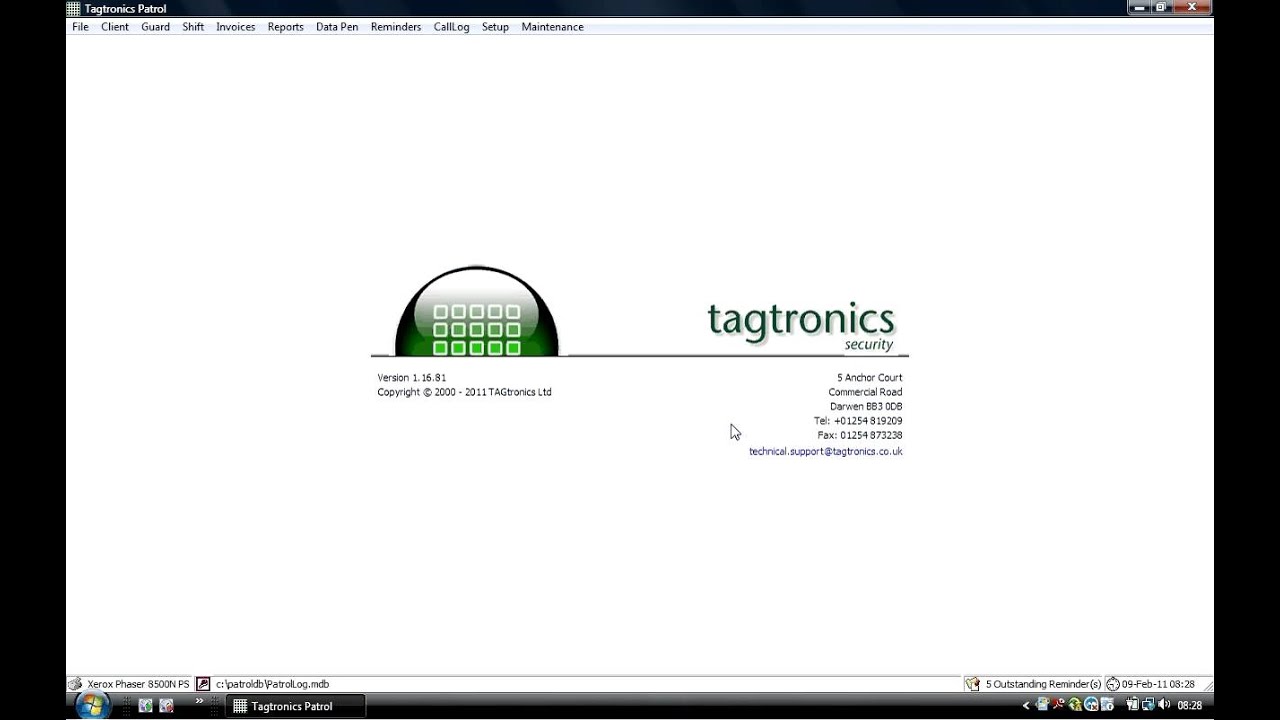
Task: Click the green dome keypad logo
Action: click(x=477, y=312)
